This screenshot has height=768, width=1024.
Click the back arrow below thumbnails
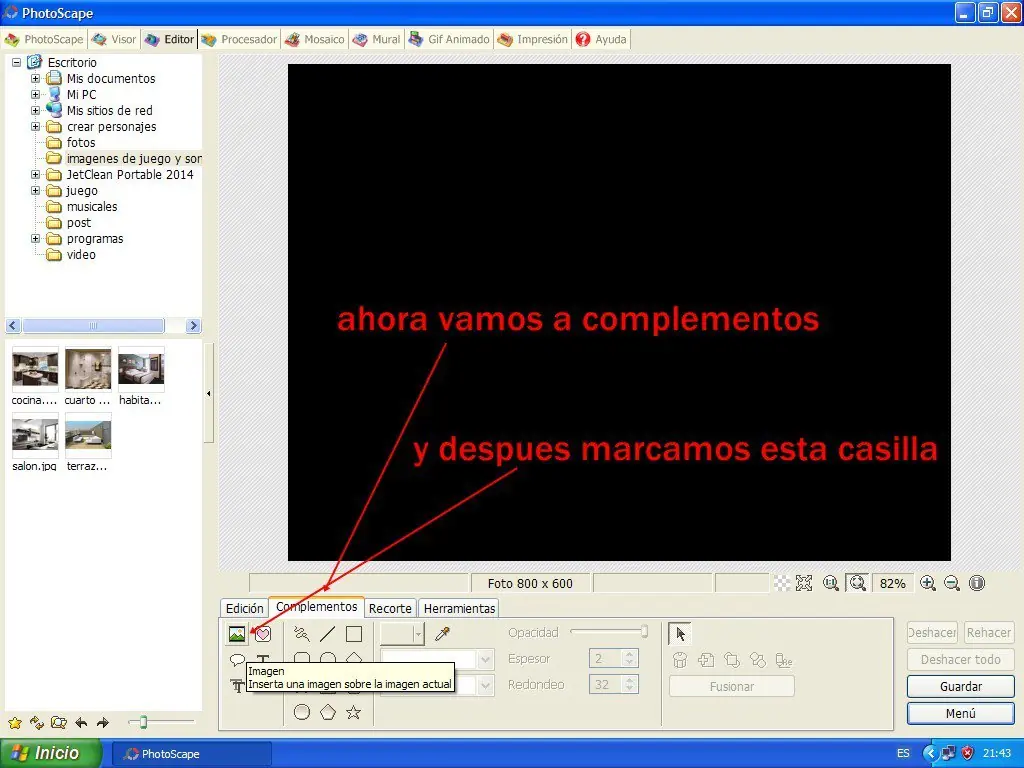click(81, 722)
